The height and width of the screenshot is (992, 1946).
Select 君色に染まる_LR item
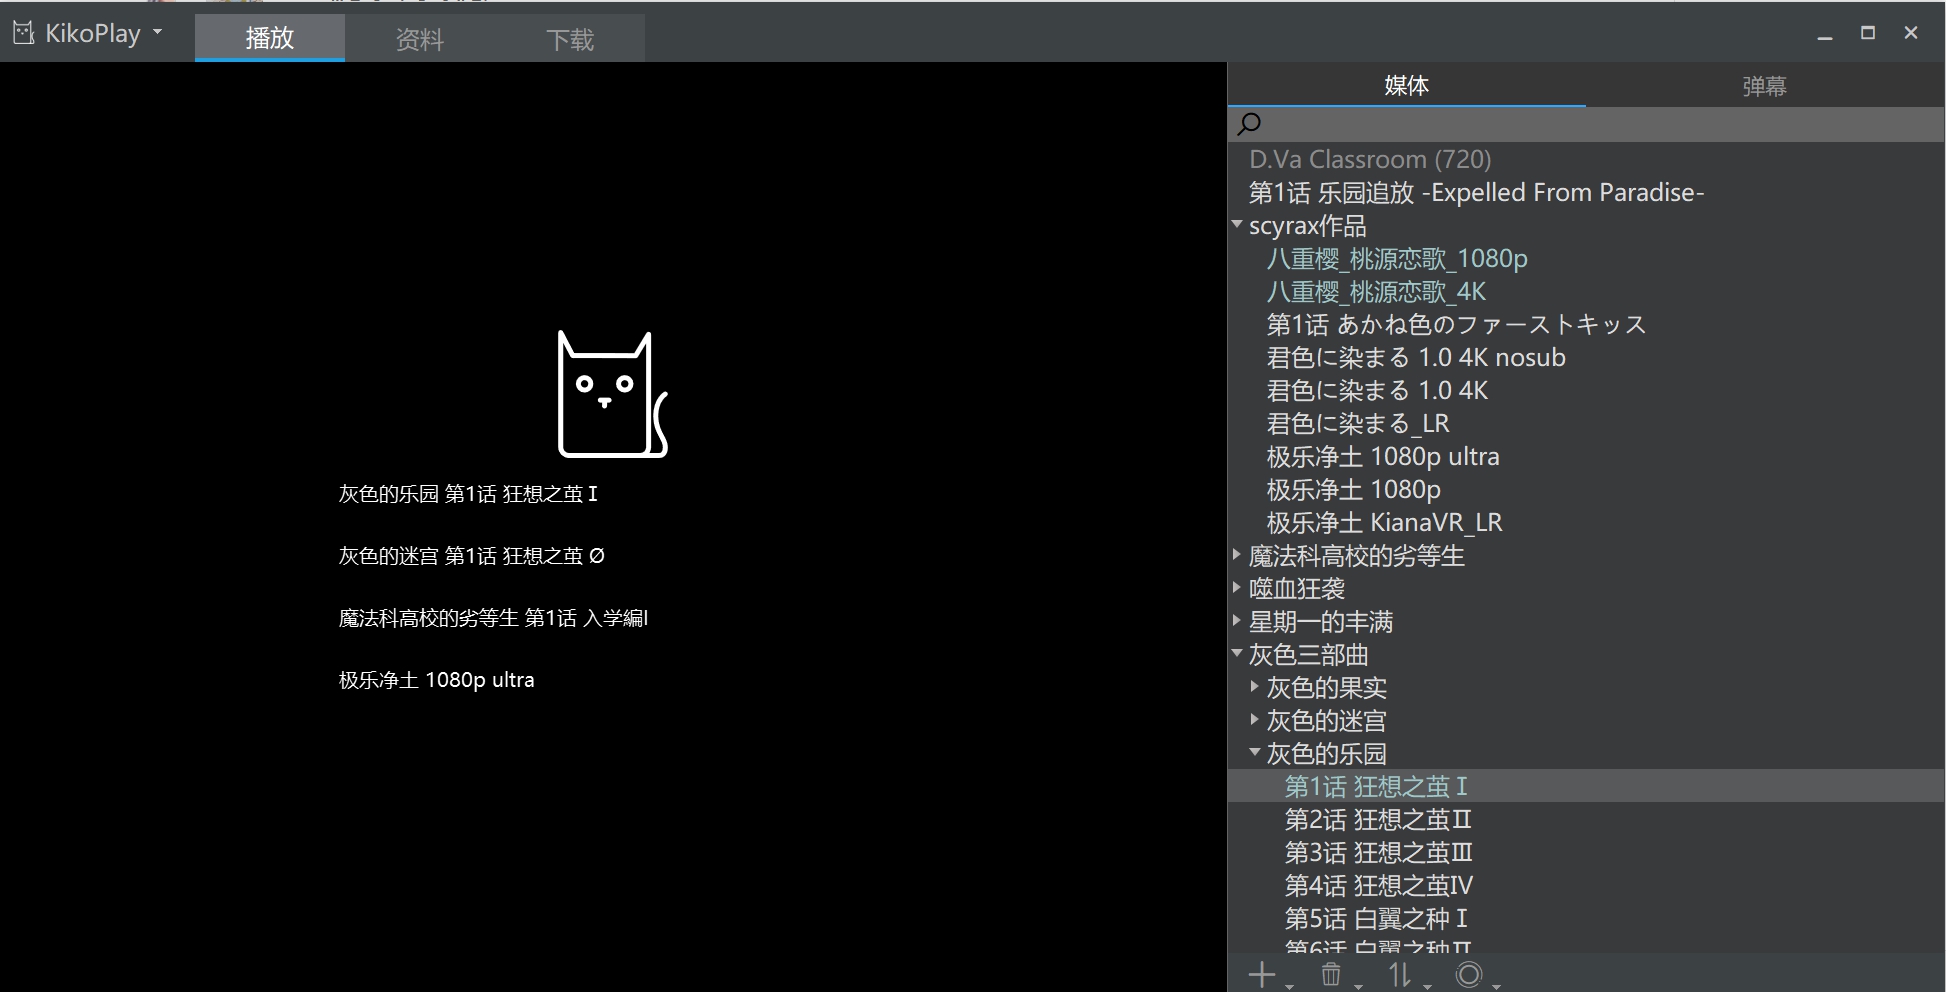[x=1358, y=423]
